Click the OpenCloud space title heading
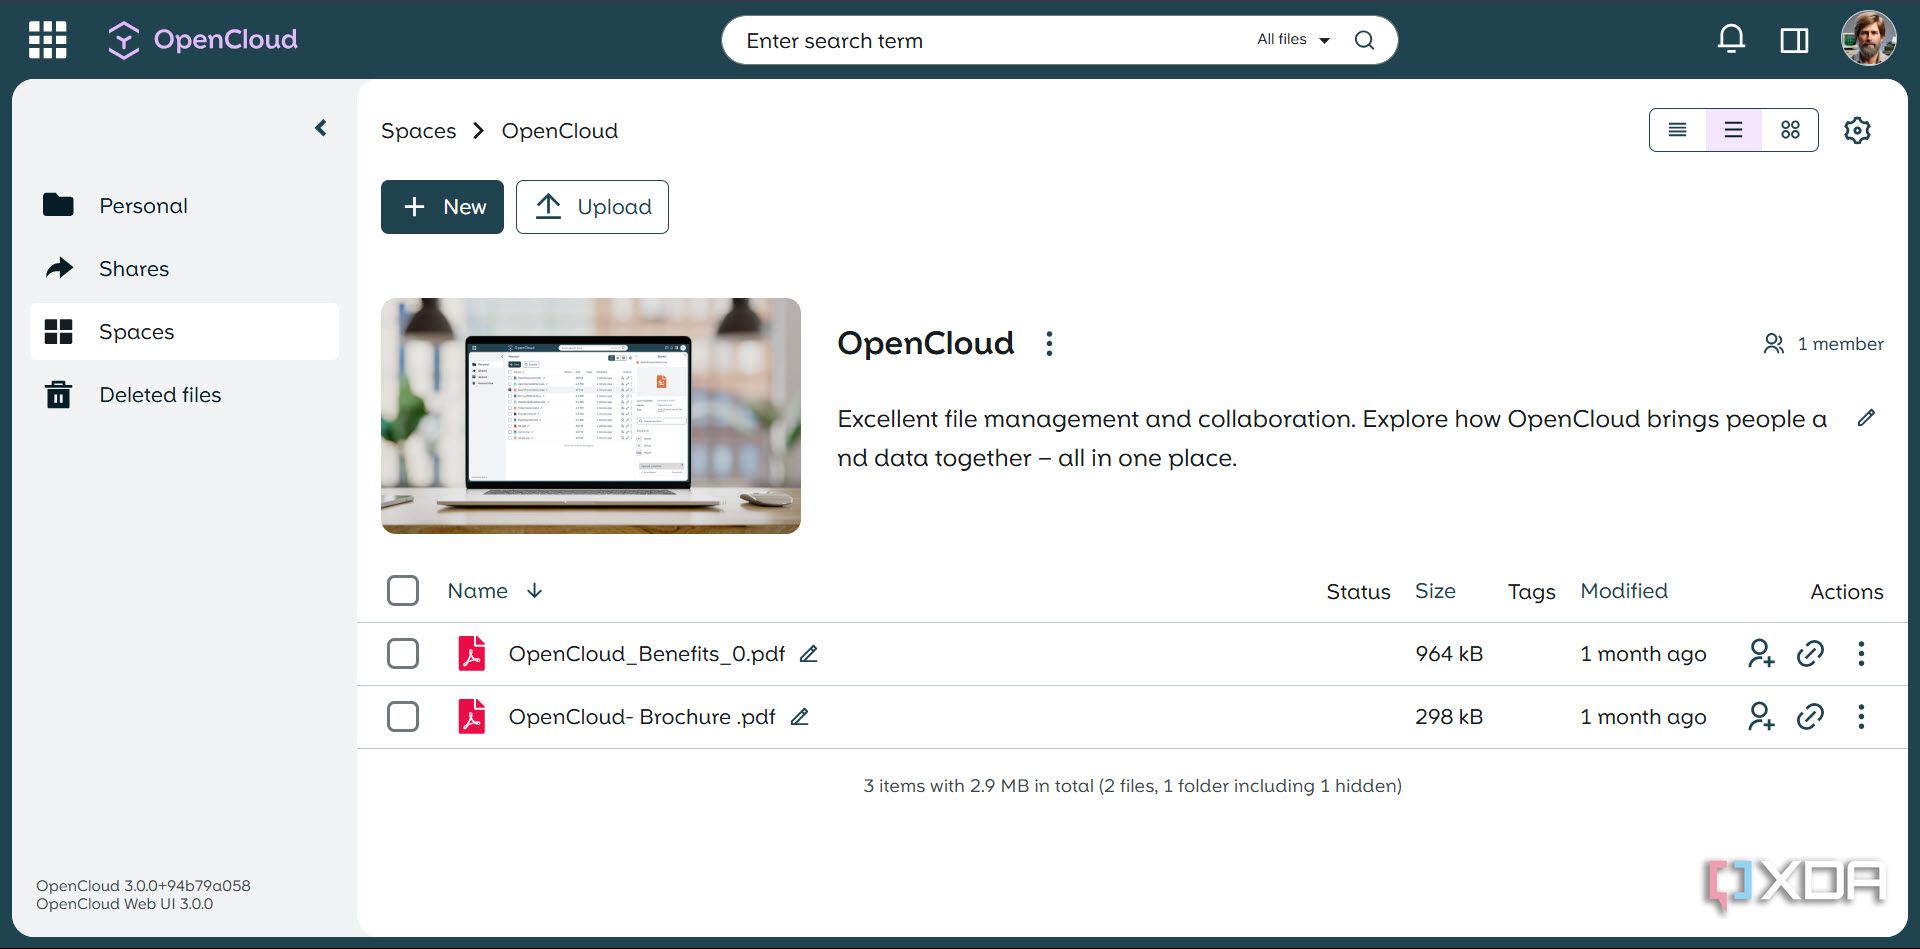Image resolution: width=1920 pixels, height=949 pixels. point(926,343)
